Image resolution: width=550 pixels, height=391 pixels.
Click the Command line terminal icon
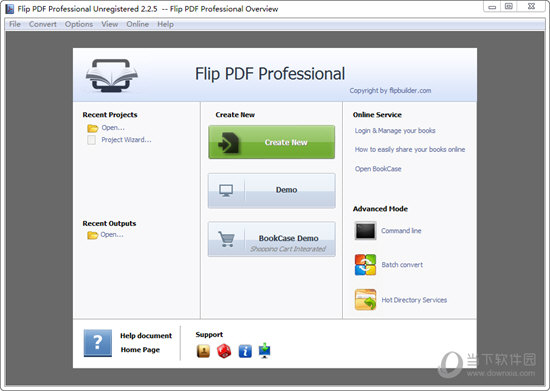(x=365, y=231)
